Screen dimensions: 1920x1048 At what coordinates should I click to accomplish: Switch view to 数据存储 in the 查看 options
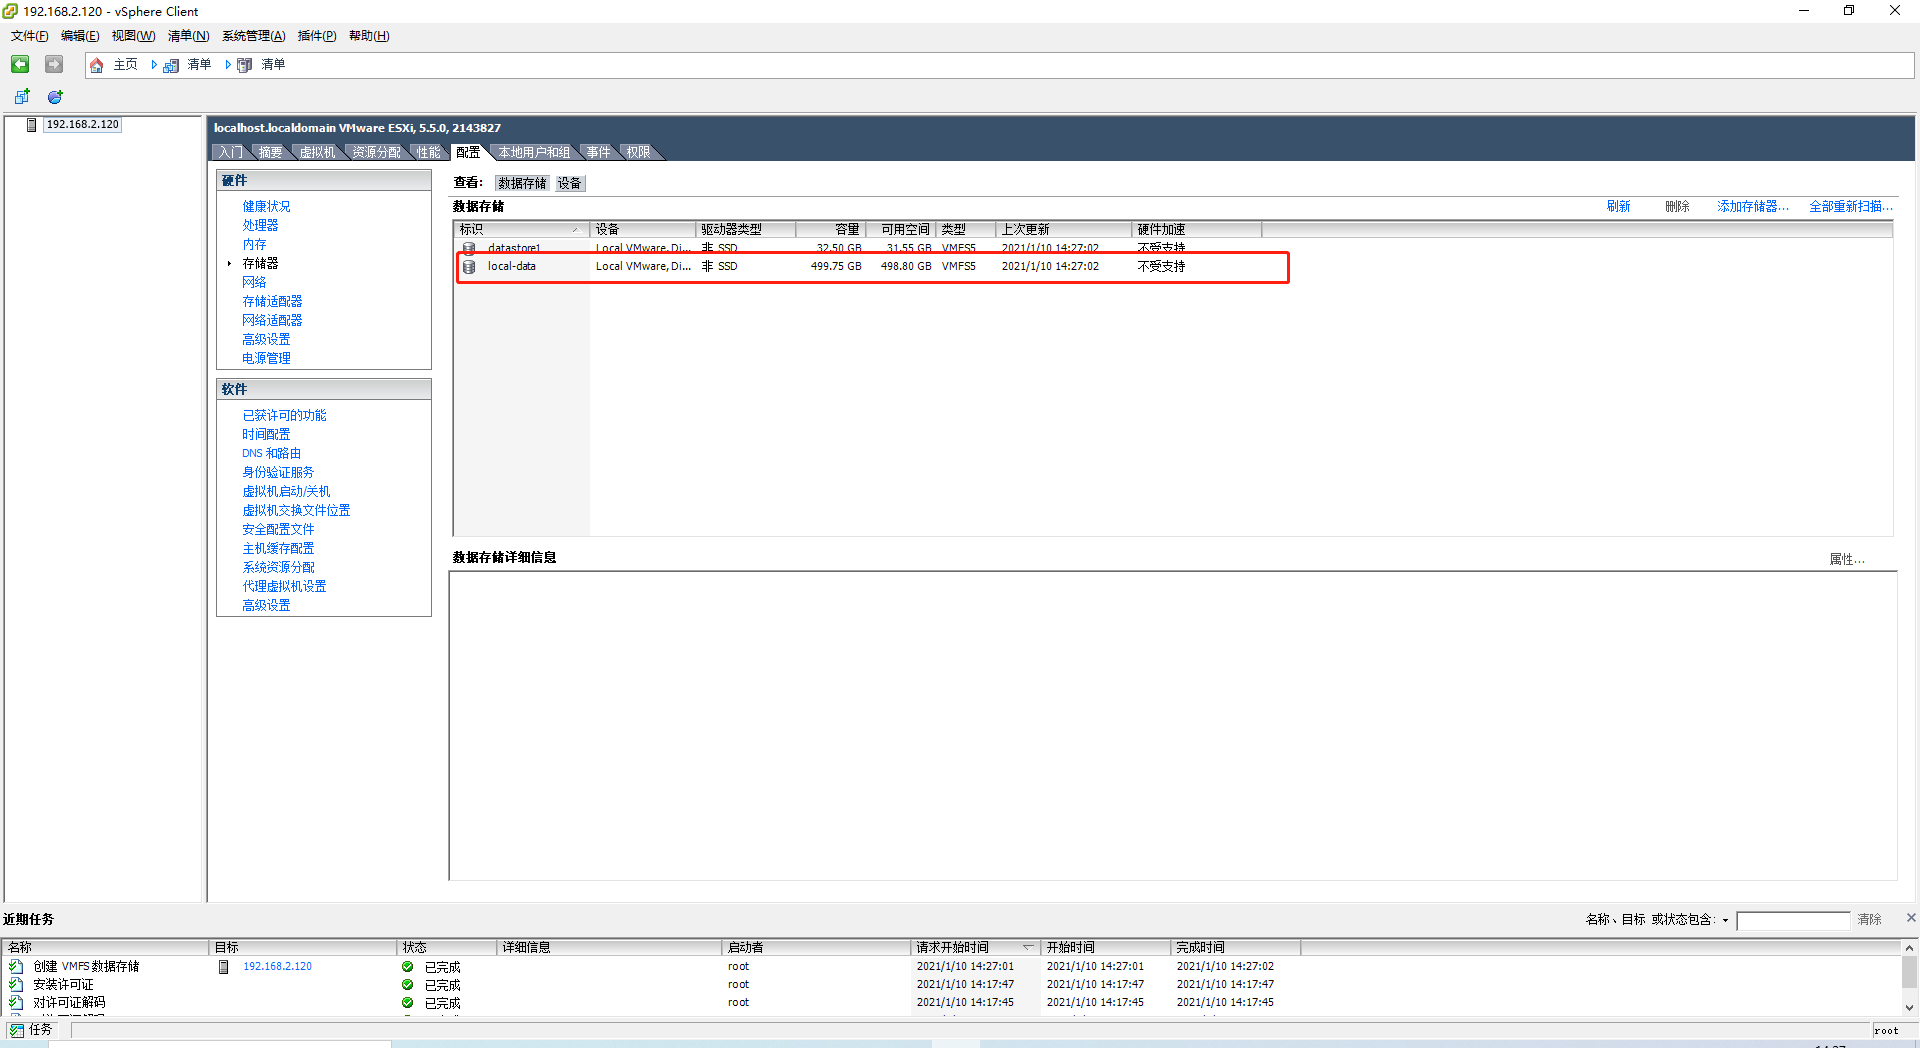[521, 183]
